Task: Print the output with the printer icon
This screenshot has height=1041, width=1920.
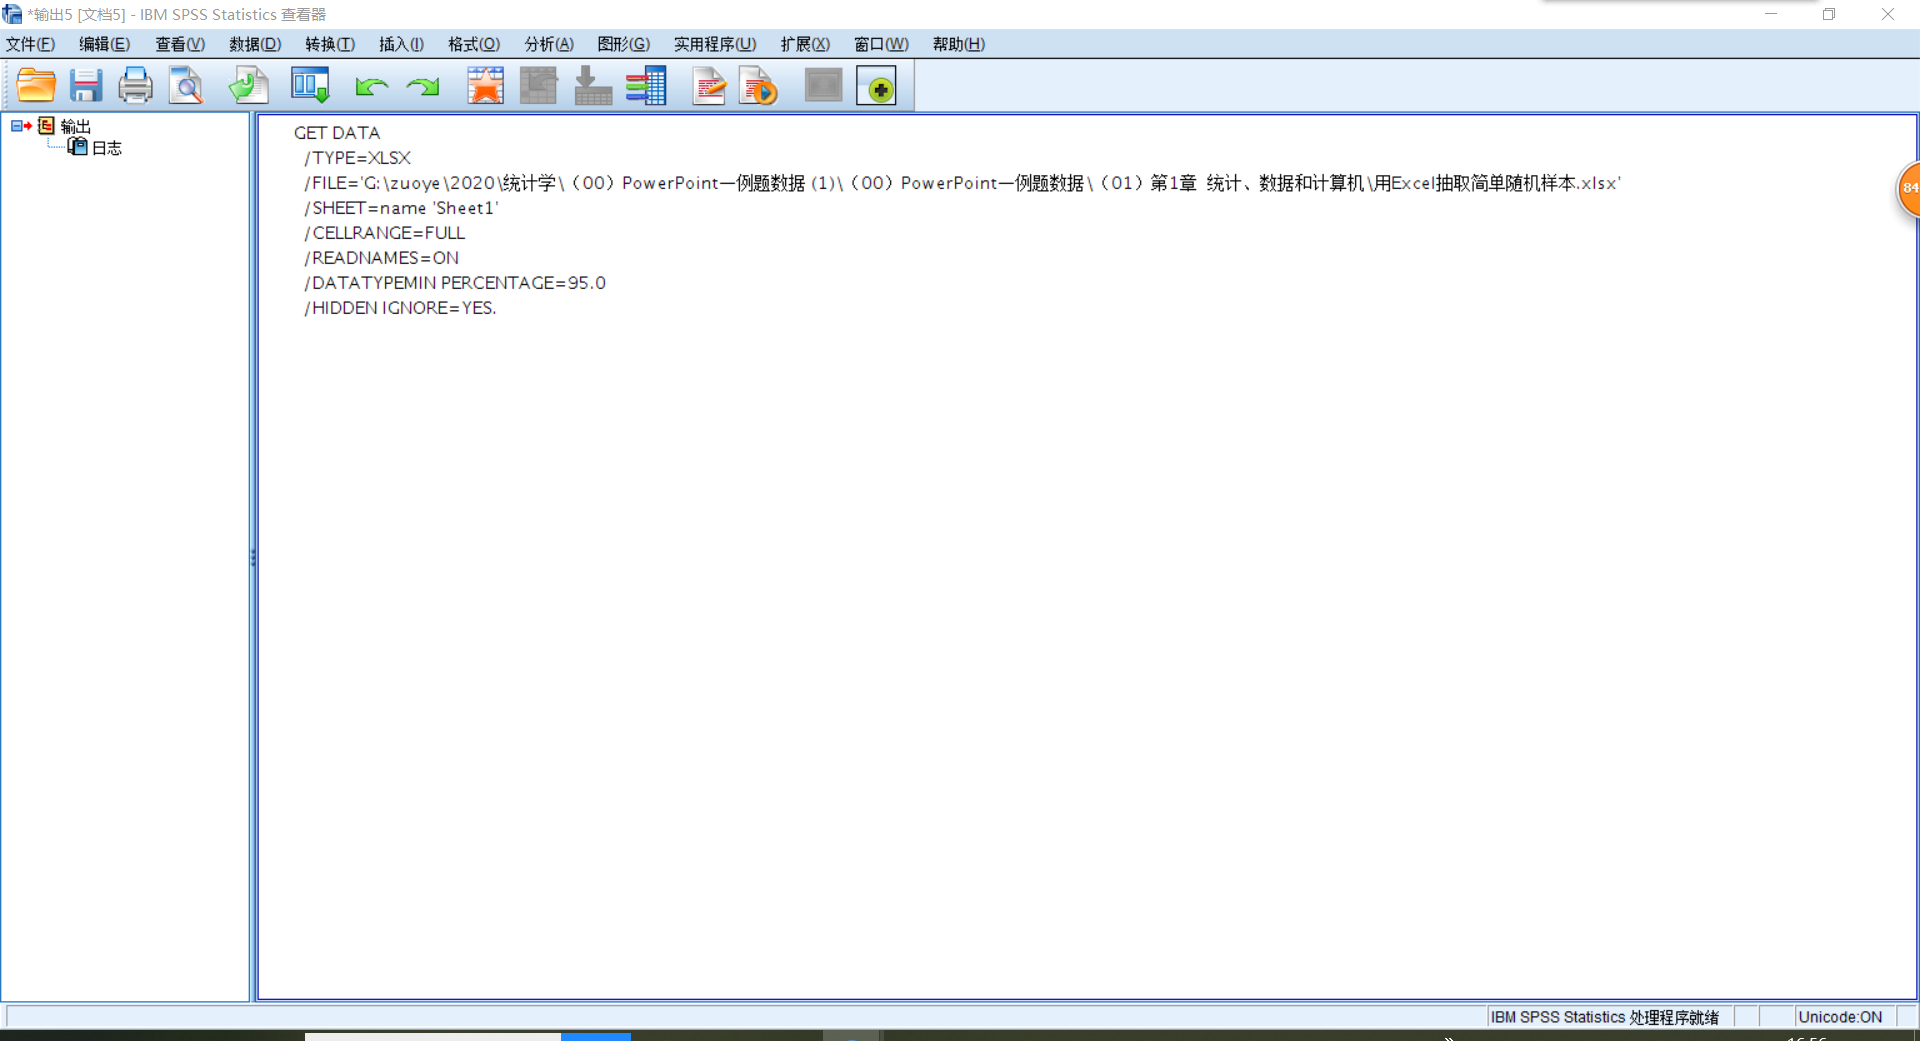Action: click(x=135, y=86)
